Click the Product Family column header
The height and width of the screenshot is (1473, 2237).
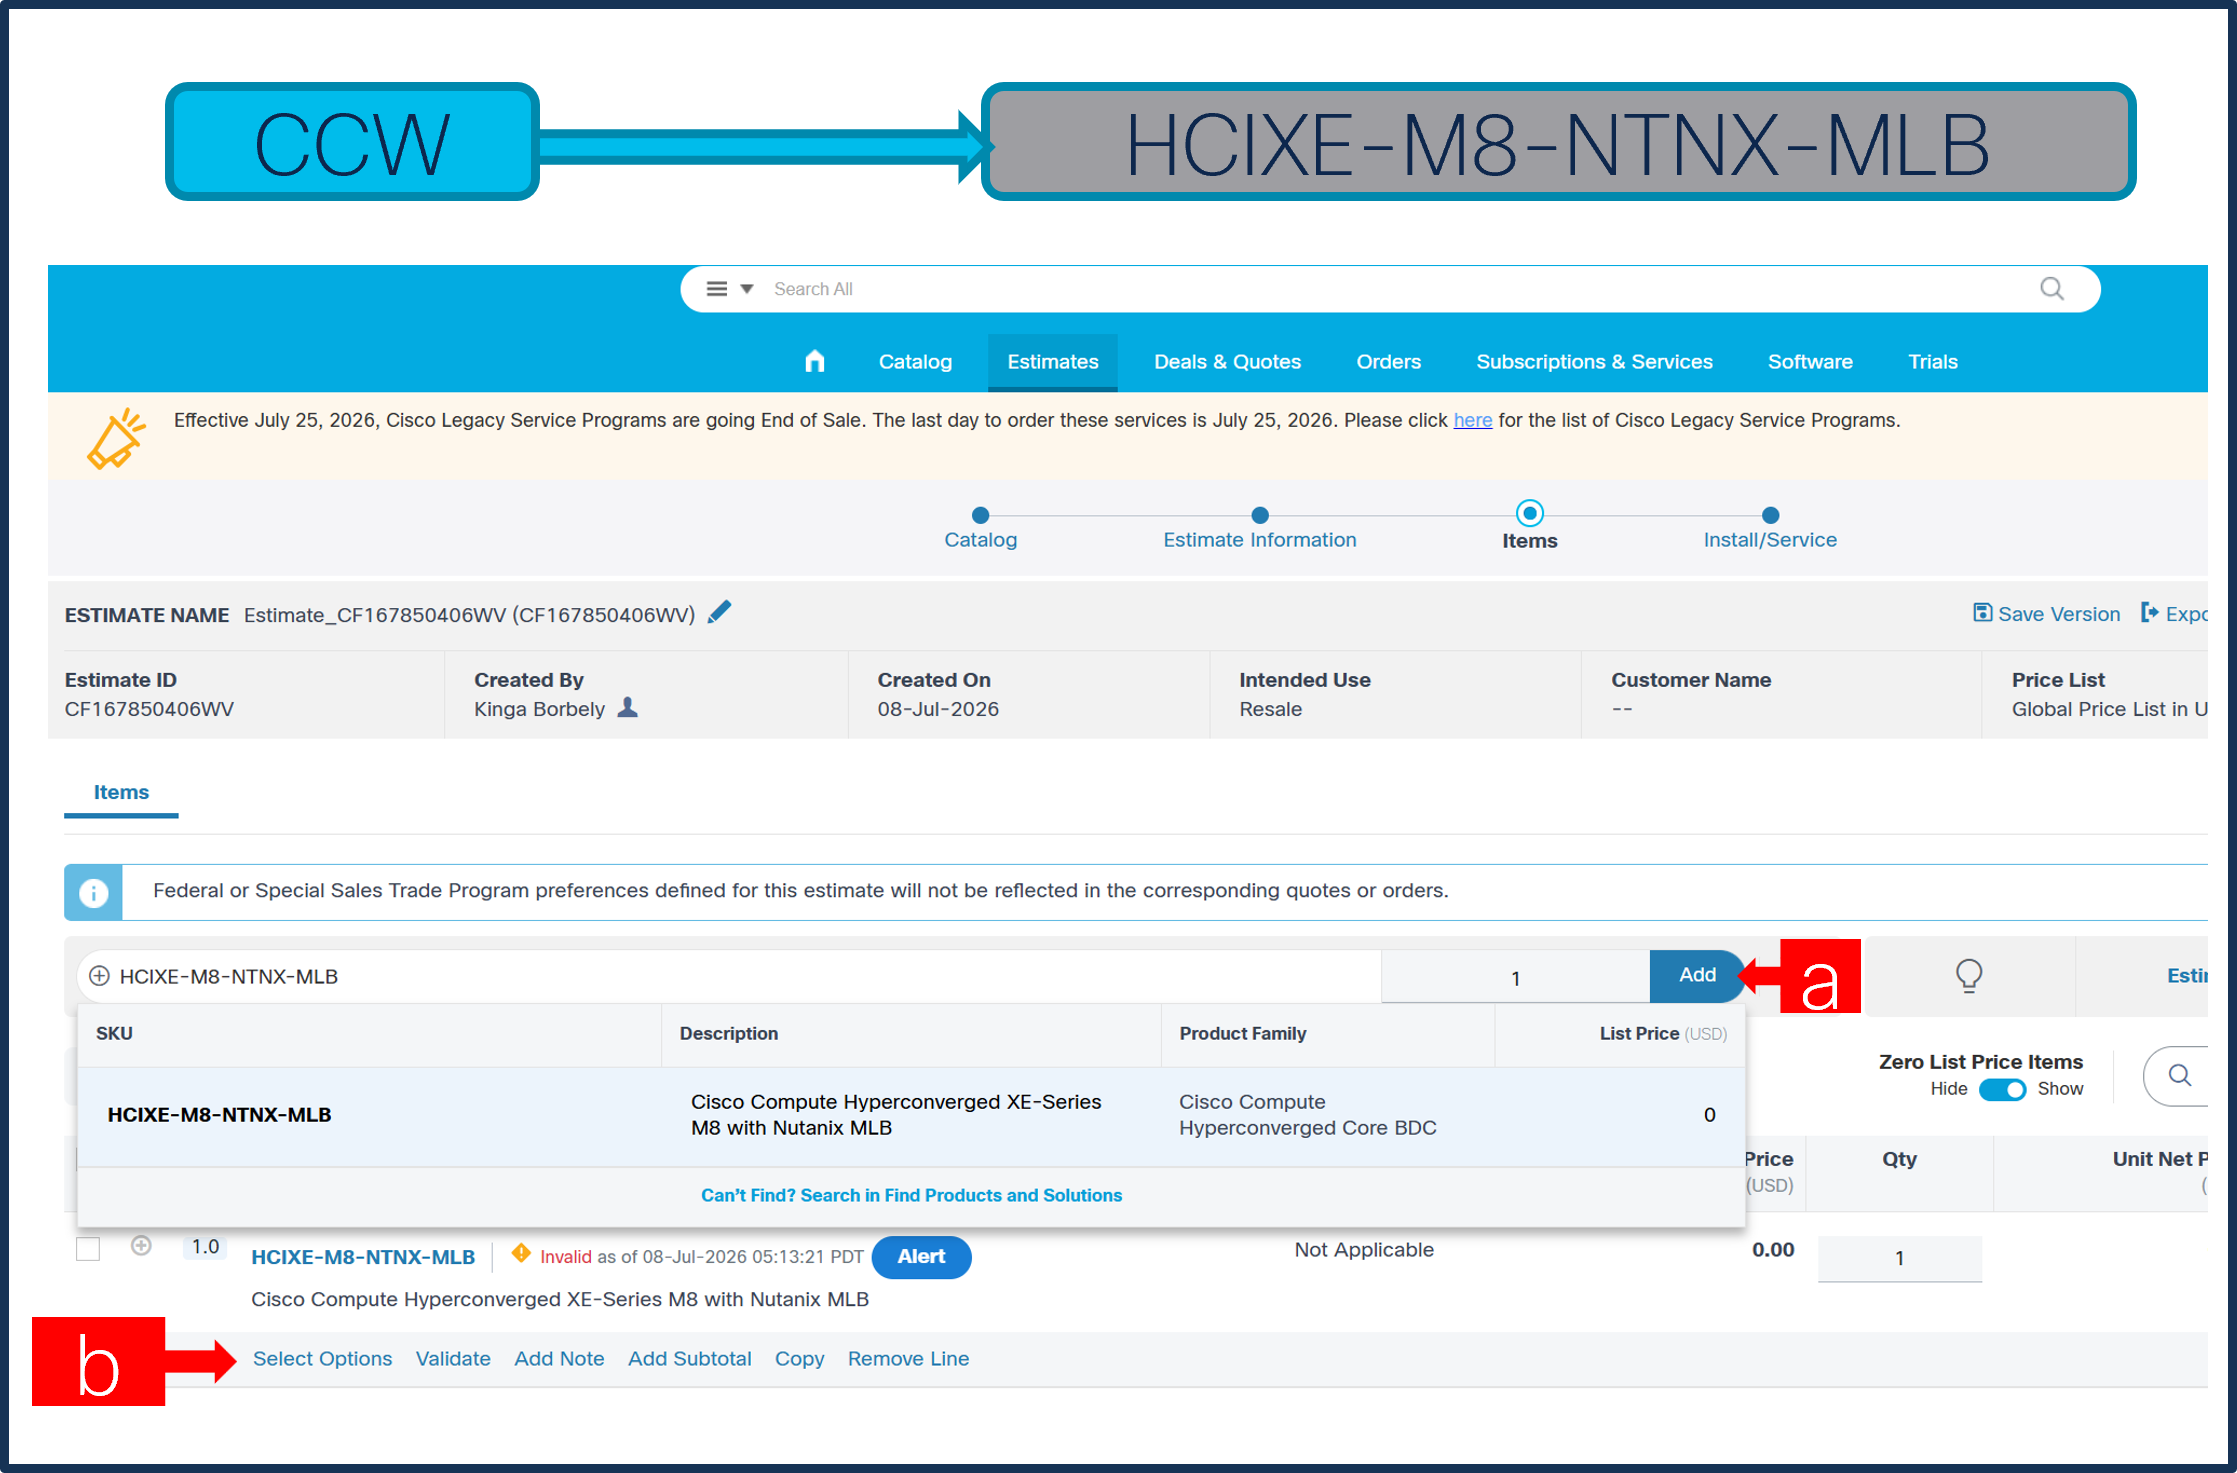click(x=1242, y=1034)
